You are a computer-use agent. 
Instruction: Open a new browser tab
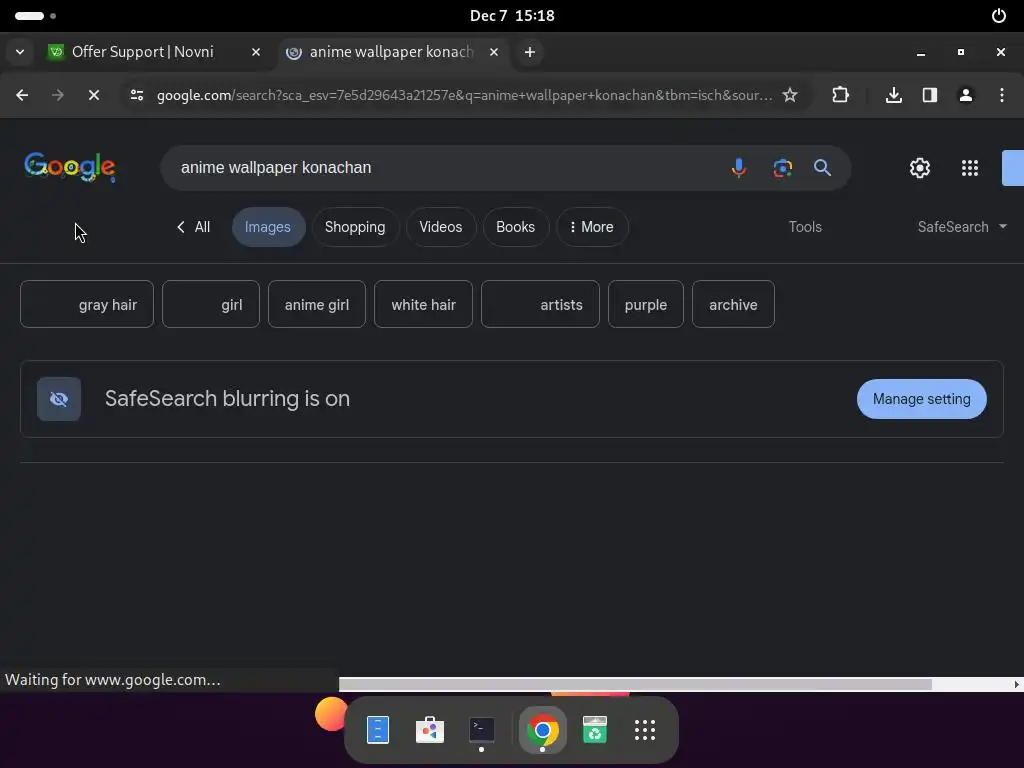(x=530, y=52)
